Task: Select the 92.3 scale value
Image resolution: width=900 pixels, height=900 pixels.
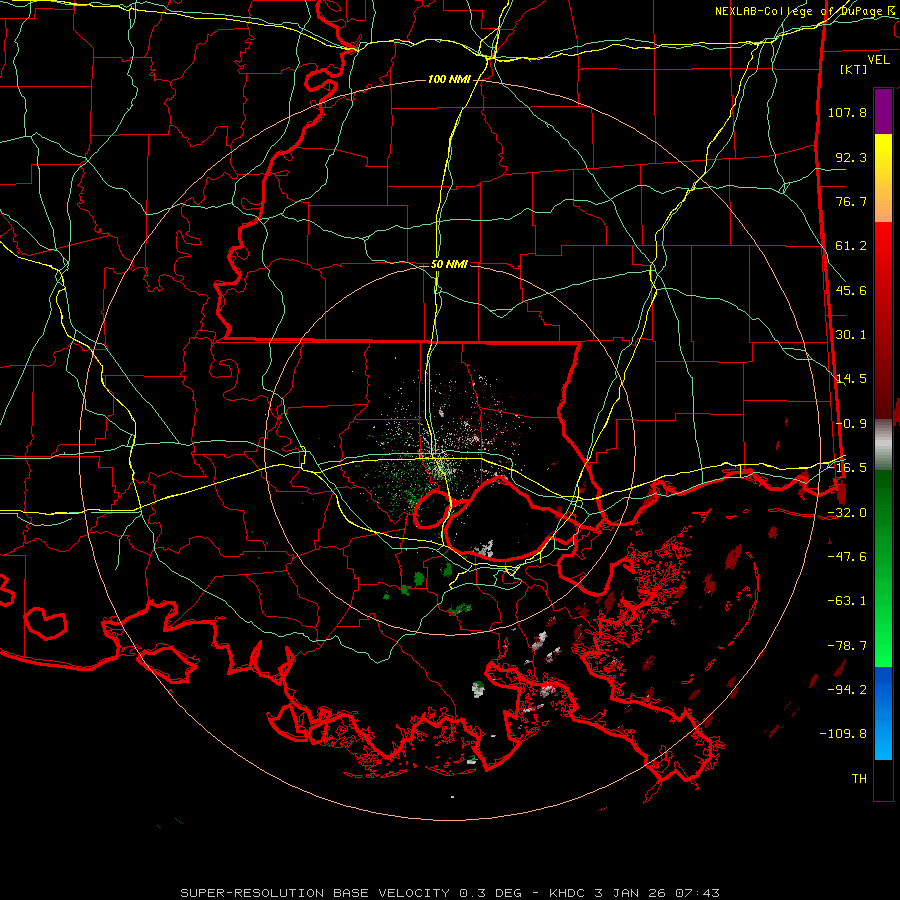Action: (851, 157)
